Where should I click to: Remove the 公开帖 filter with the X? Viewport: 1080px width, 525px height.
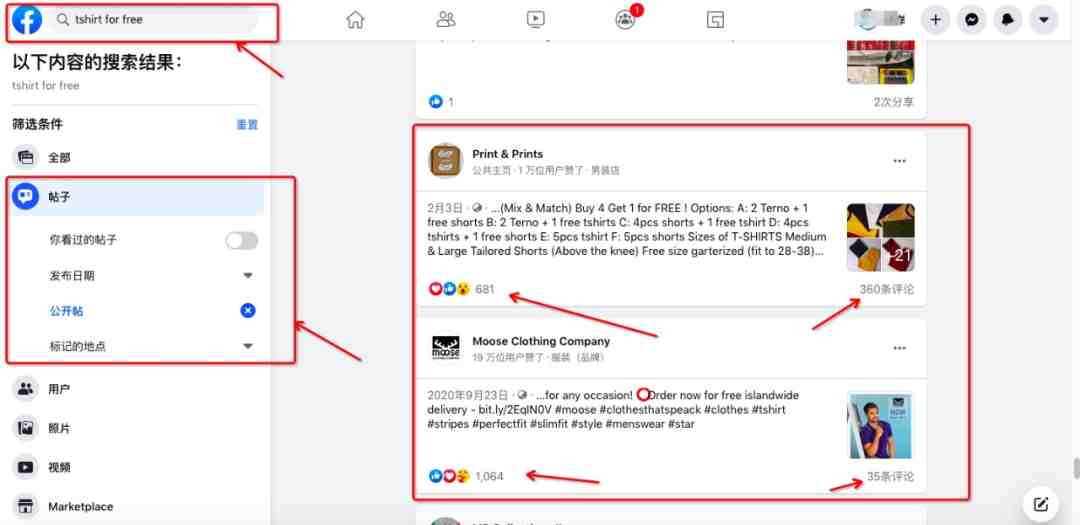pyautogui.click(x=248, y=311)
